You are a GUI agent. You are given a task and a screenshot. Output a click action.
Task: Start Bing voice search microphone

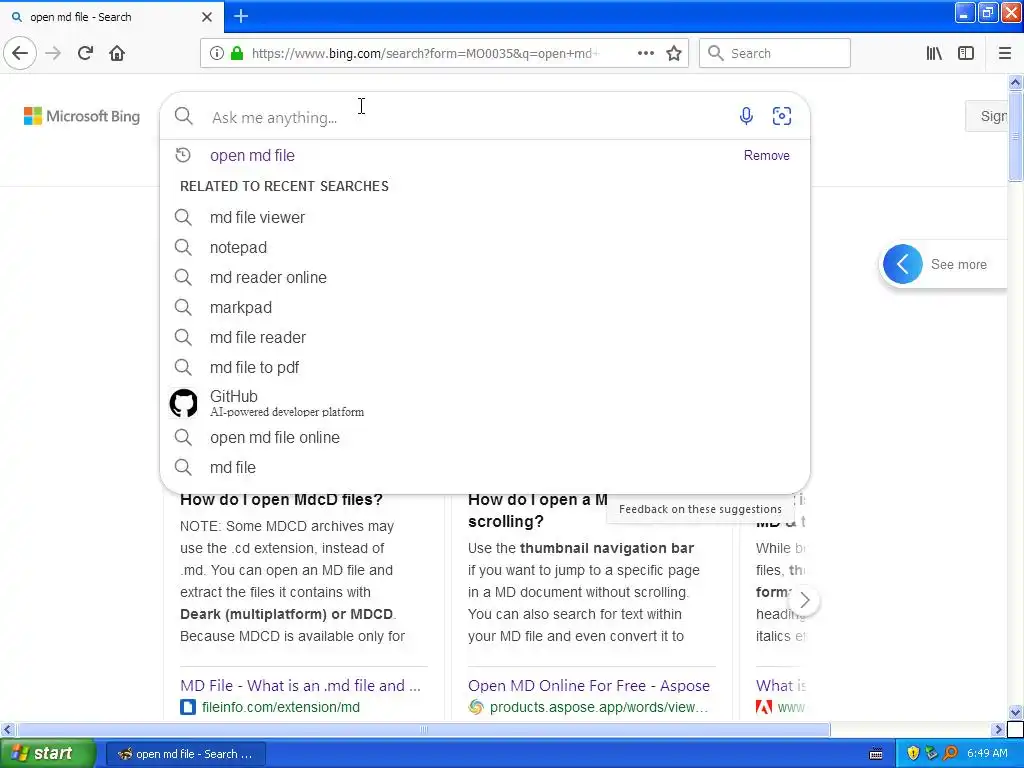746,116
